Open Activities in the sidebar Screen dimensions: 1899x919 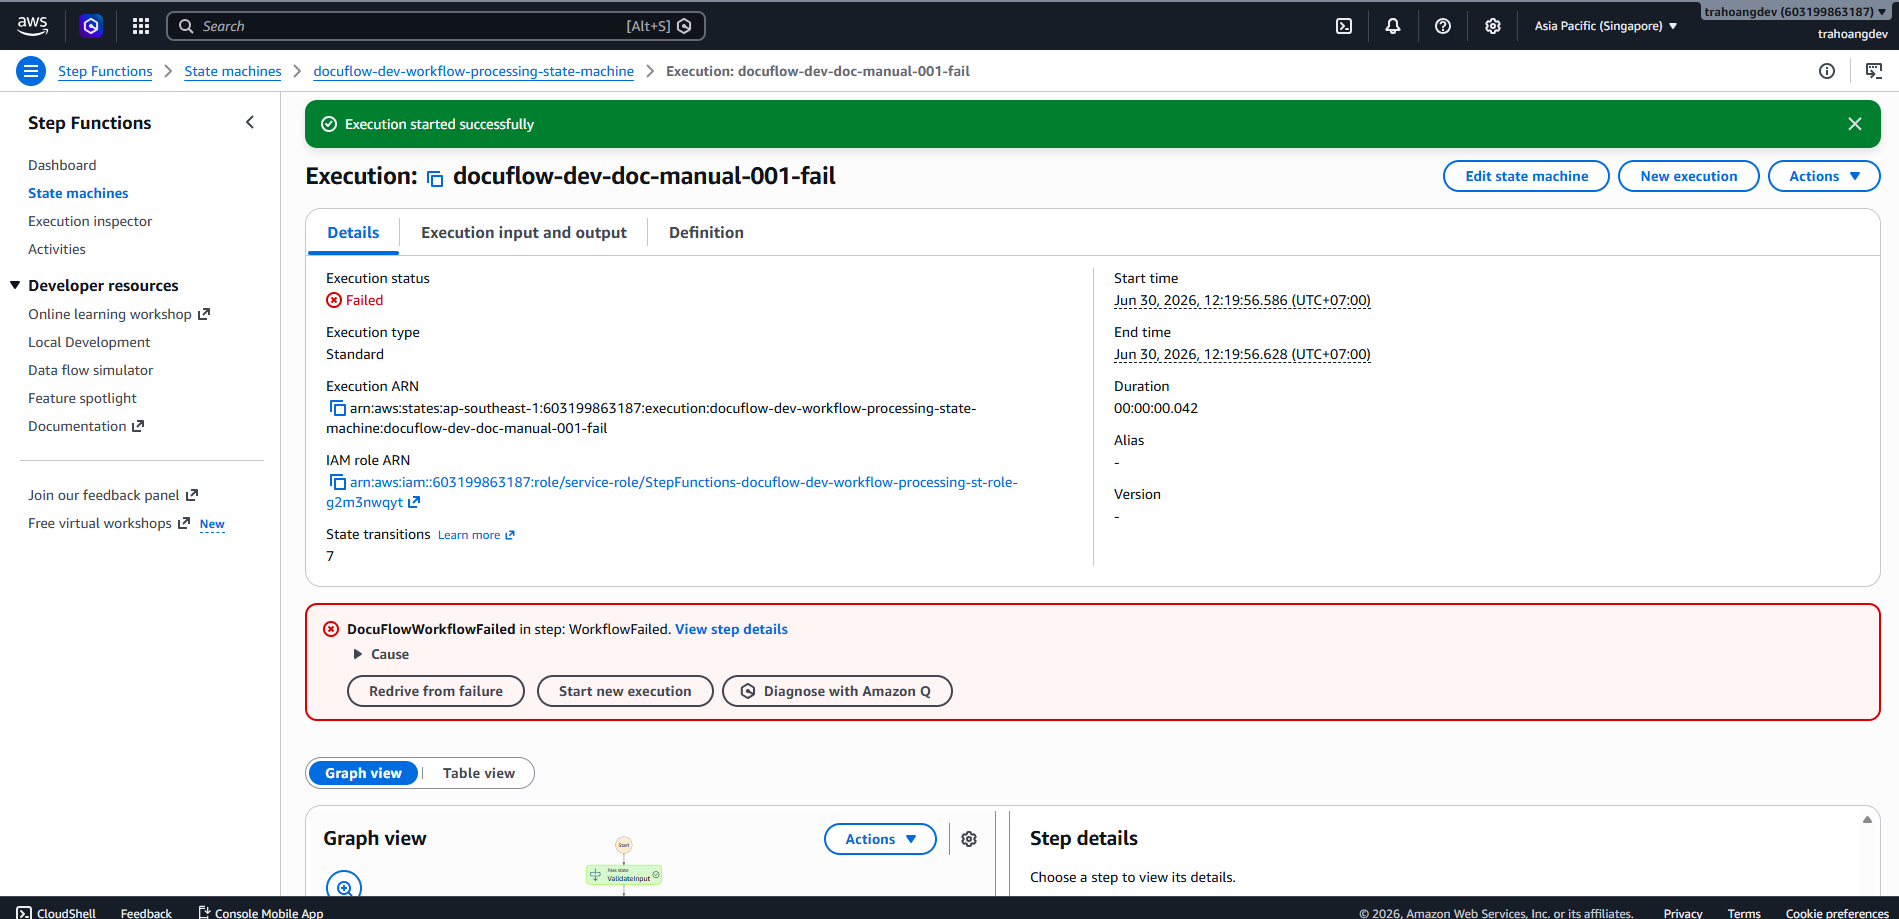click(x=57, y=249)
